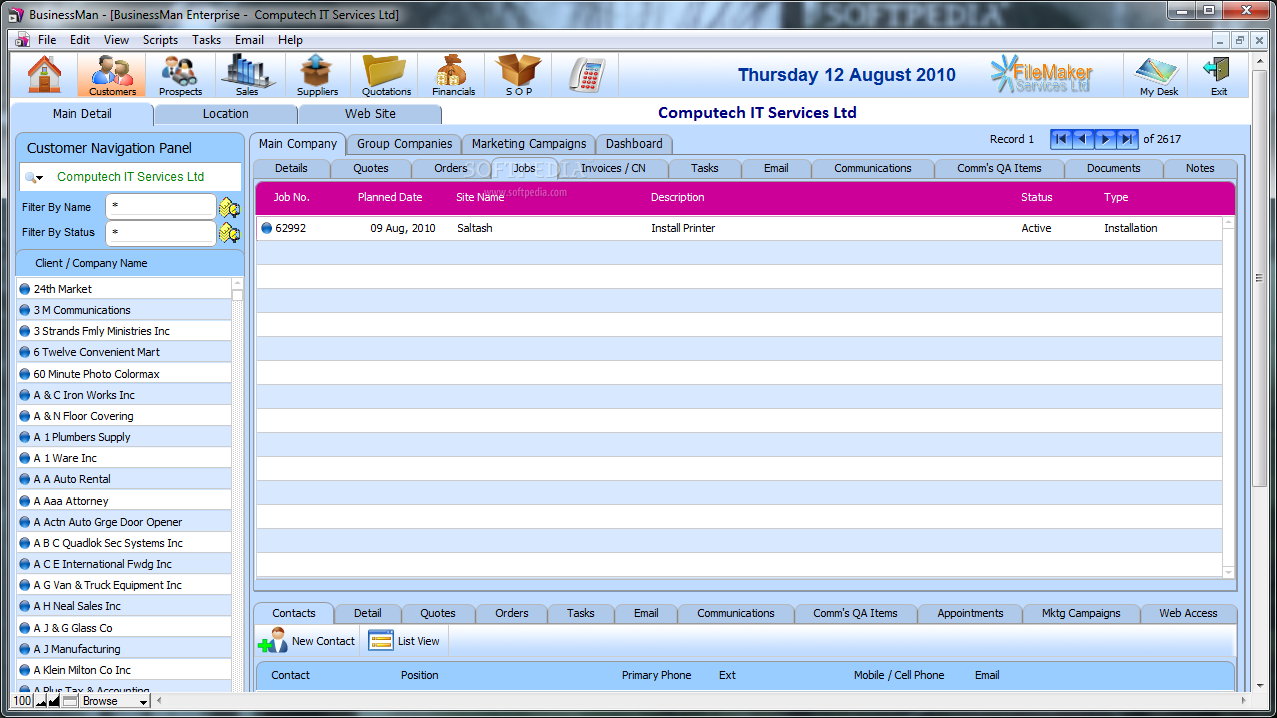The width and height of the screenshot is (1277, 718).
Task: Open the Email menu
Action: [249, 40]
